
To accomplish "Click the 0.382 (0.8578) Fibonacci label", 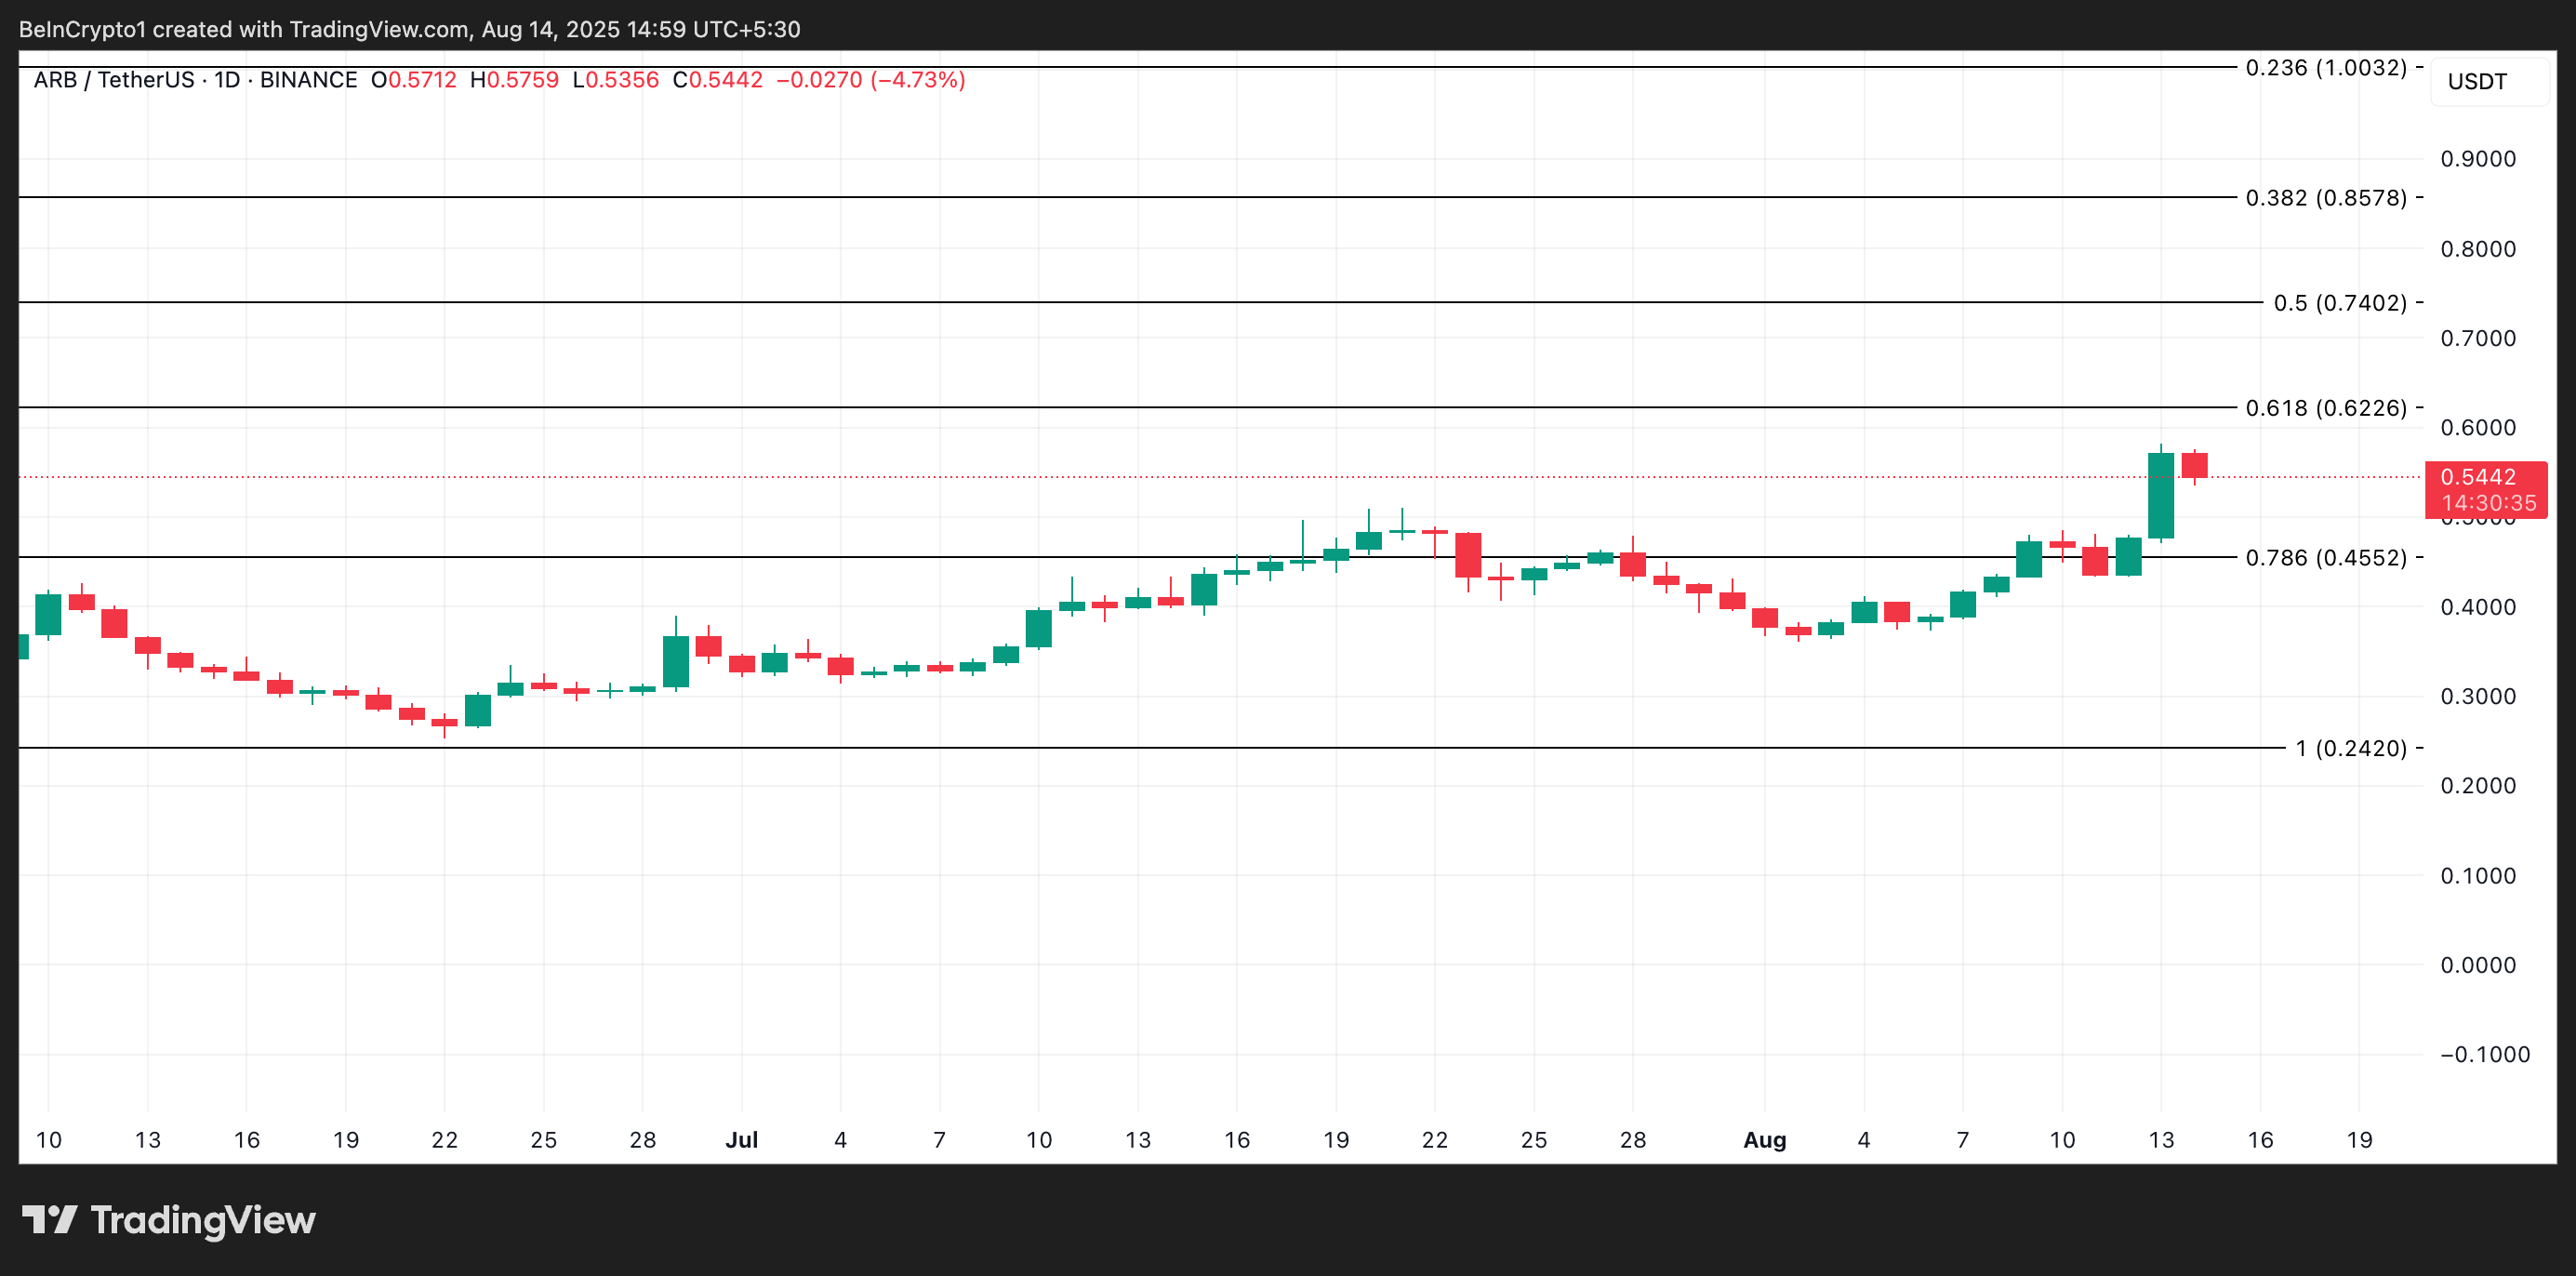I will click(x=2326, y=198).
